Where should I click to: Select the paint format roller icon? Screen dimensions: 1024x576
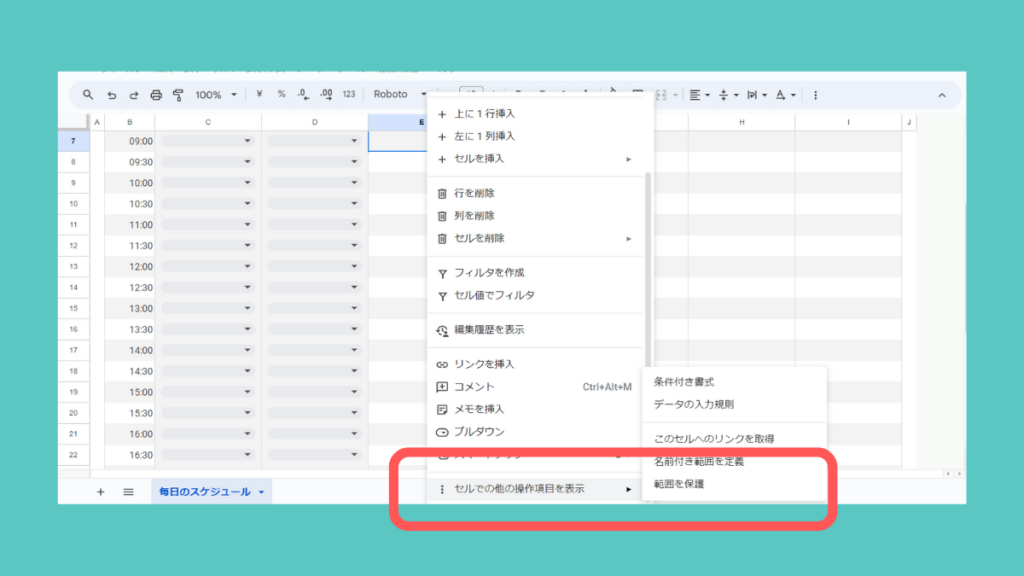tap(178, 95)
